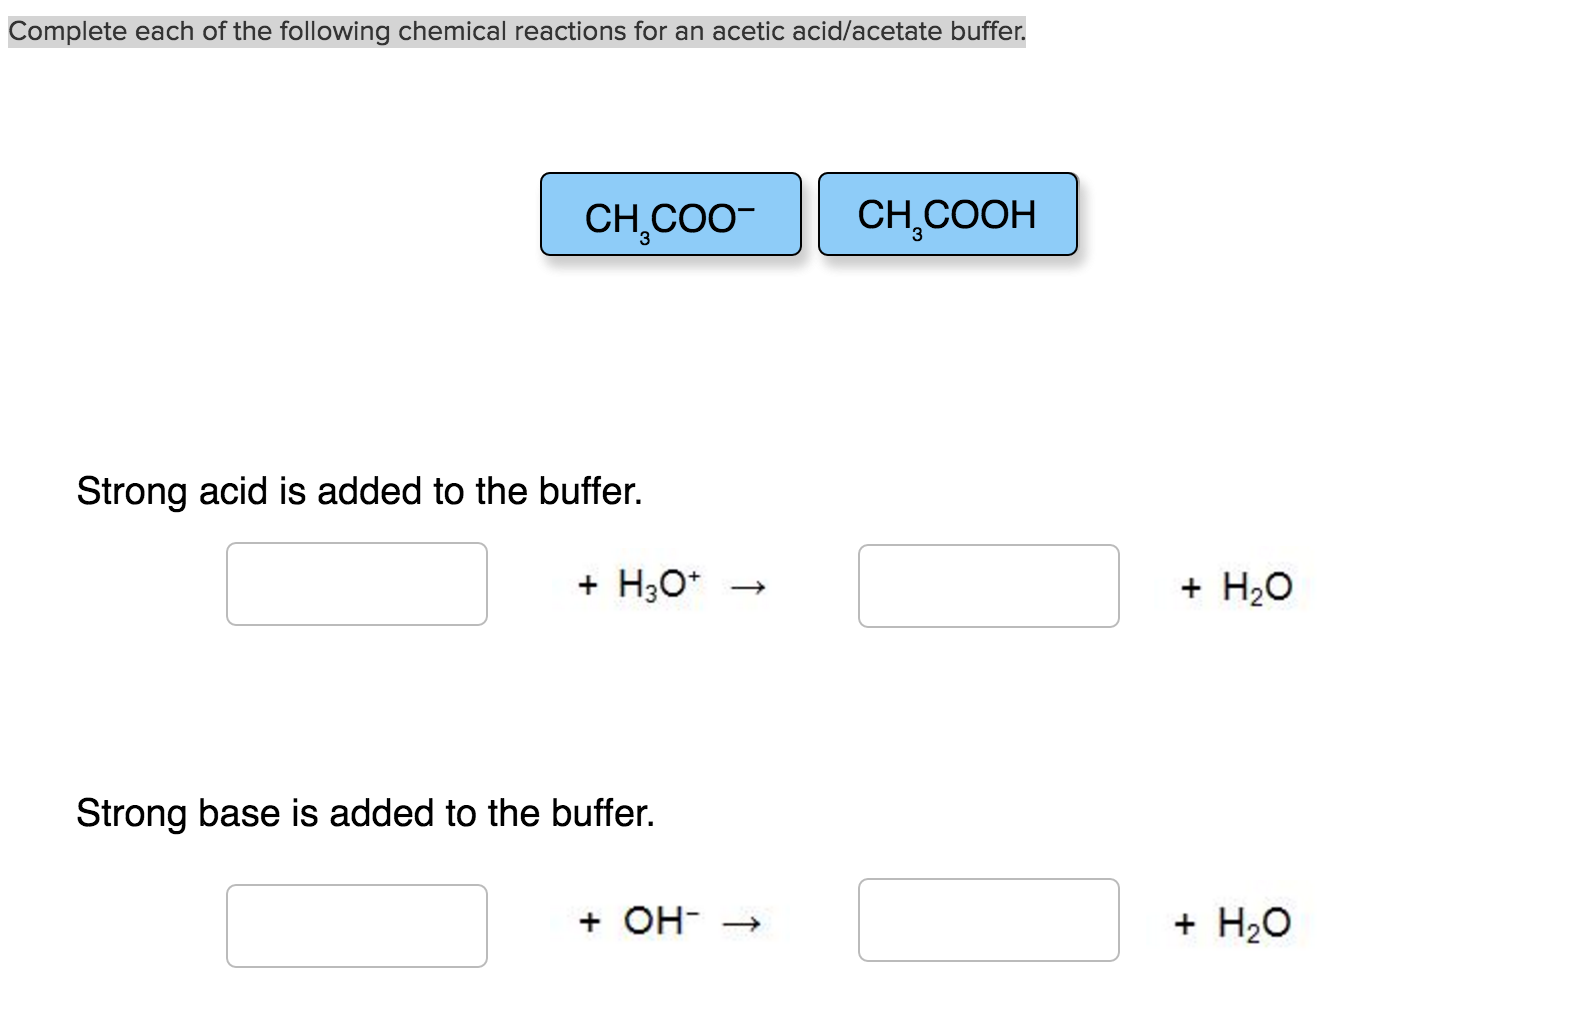Click the H₂O term in the base equation
1584x1036 pixels.
point(1254,923)
